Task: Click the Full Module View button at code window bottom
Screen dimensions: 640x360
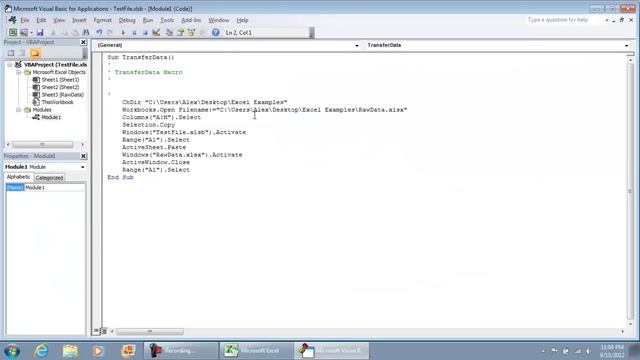Action: pyautogui.click(x=104, y=331)
